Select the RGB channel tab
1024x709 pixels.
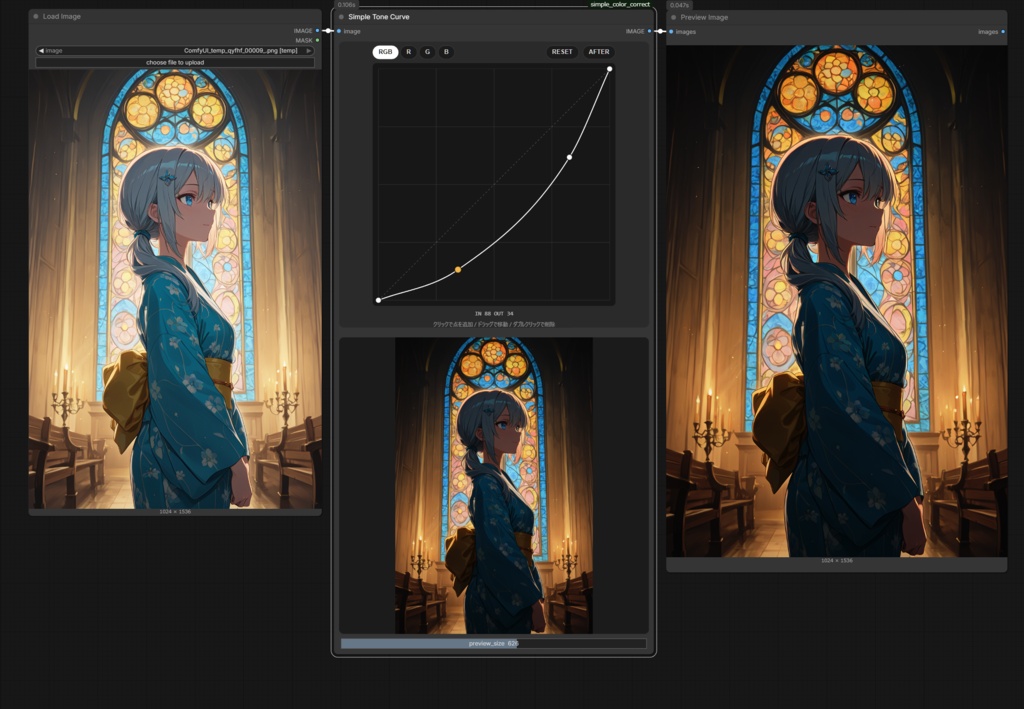(x=385, y=52)
